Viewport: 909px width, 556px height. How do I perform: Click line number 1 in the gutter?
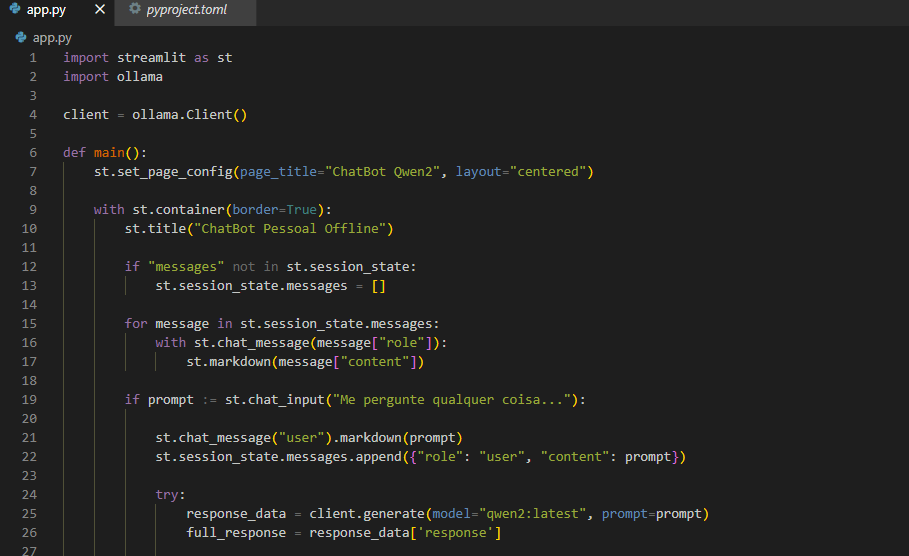coord(33,58)
